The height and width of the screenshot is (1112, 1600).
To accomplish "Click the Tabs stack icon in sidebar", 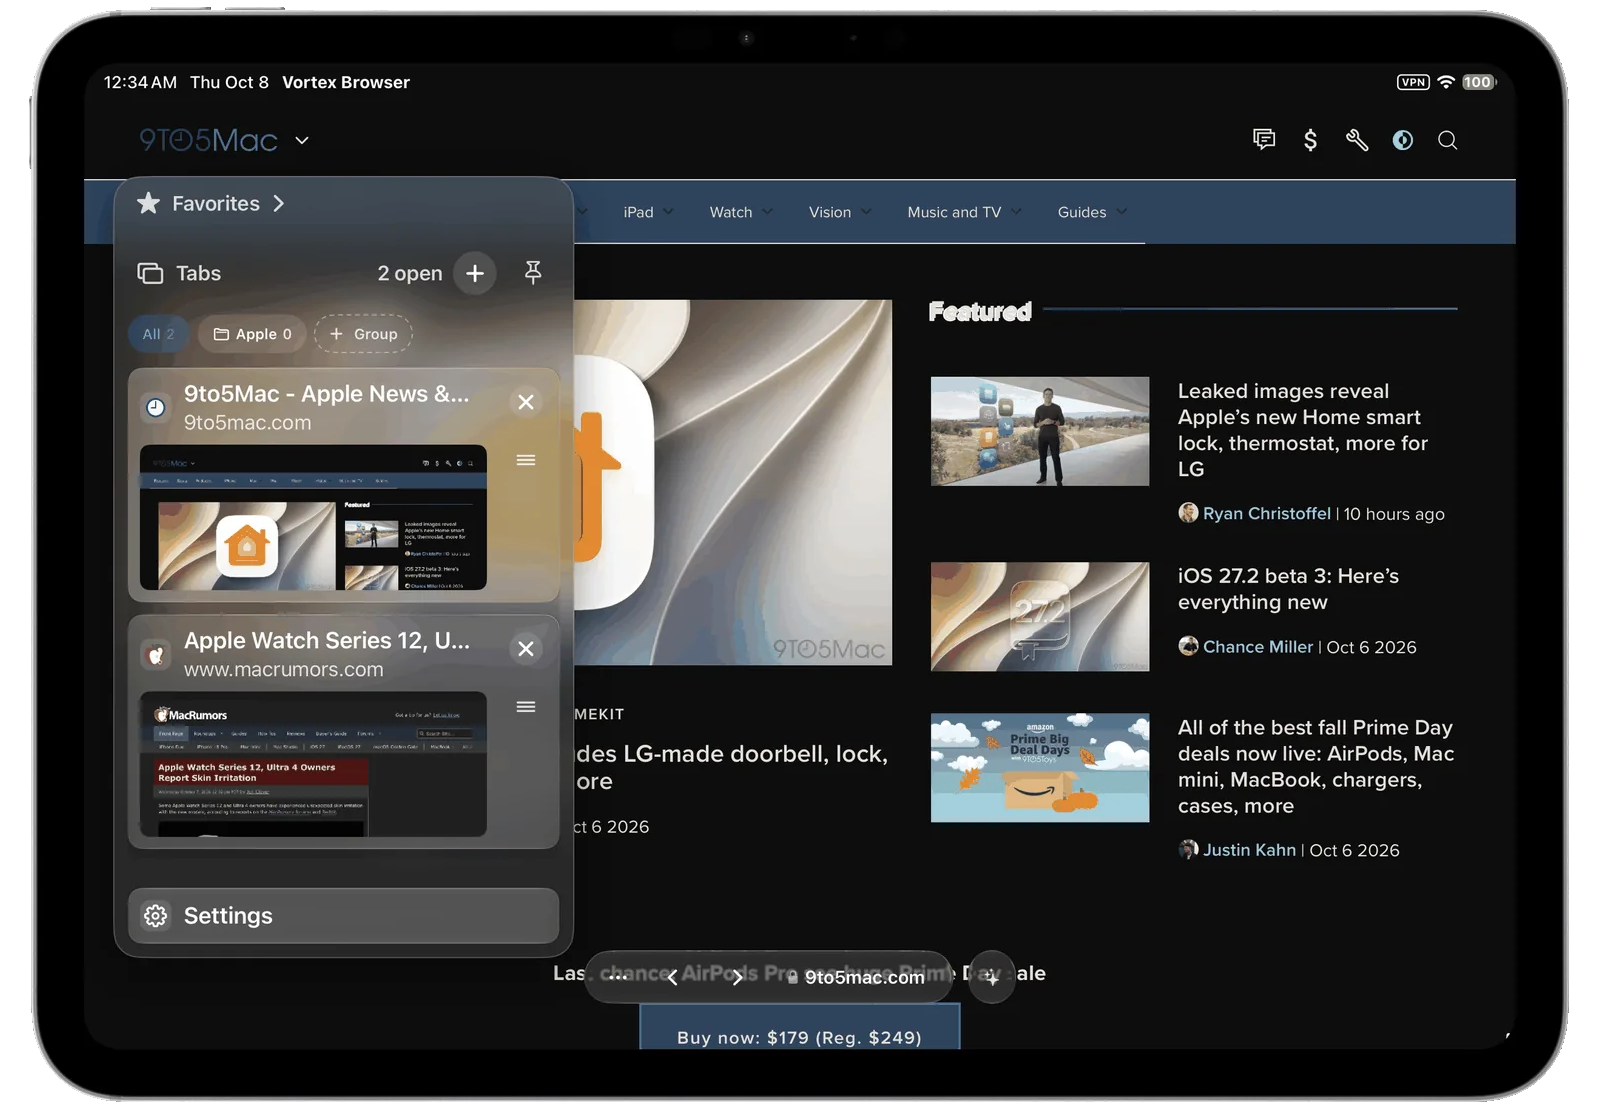I will pyautogui.click(x=150, y=273).
